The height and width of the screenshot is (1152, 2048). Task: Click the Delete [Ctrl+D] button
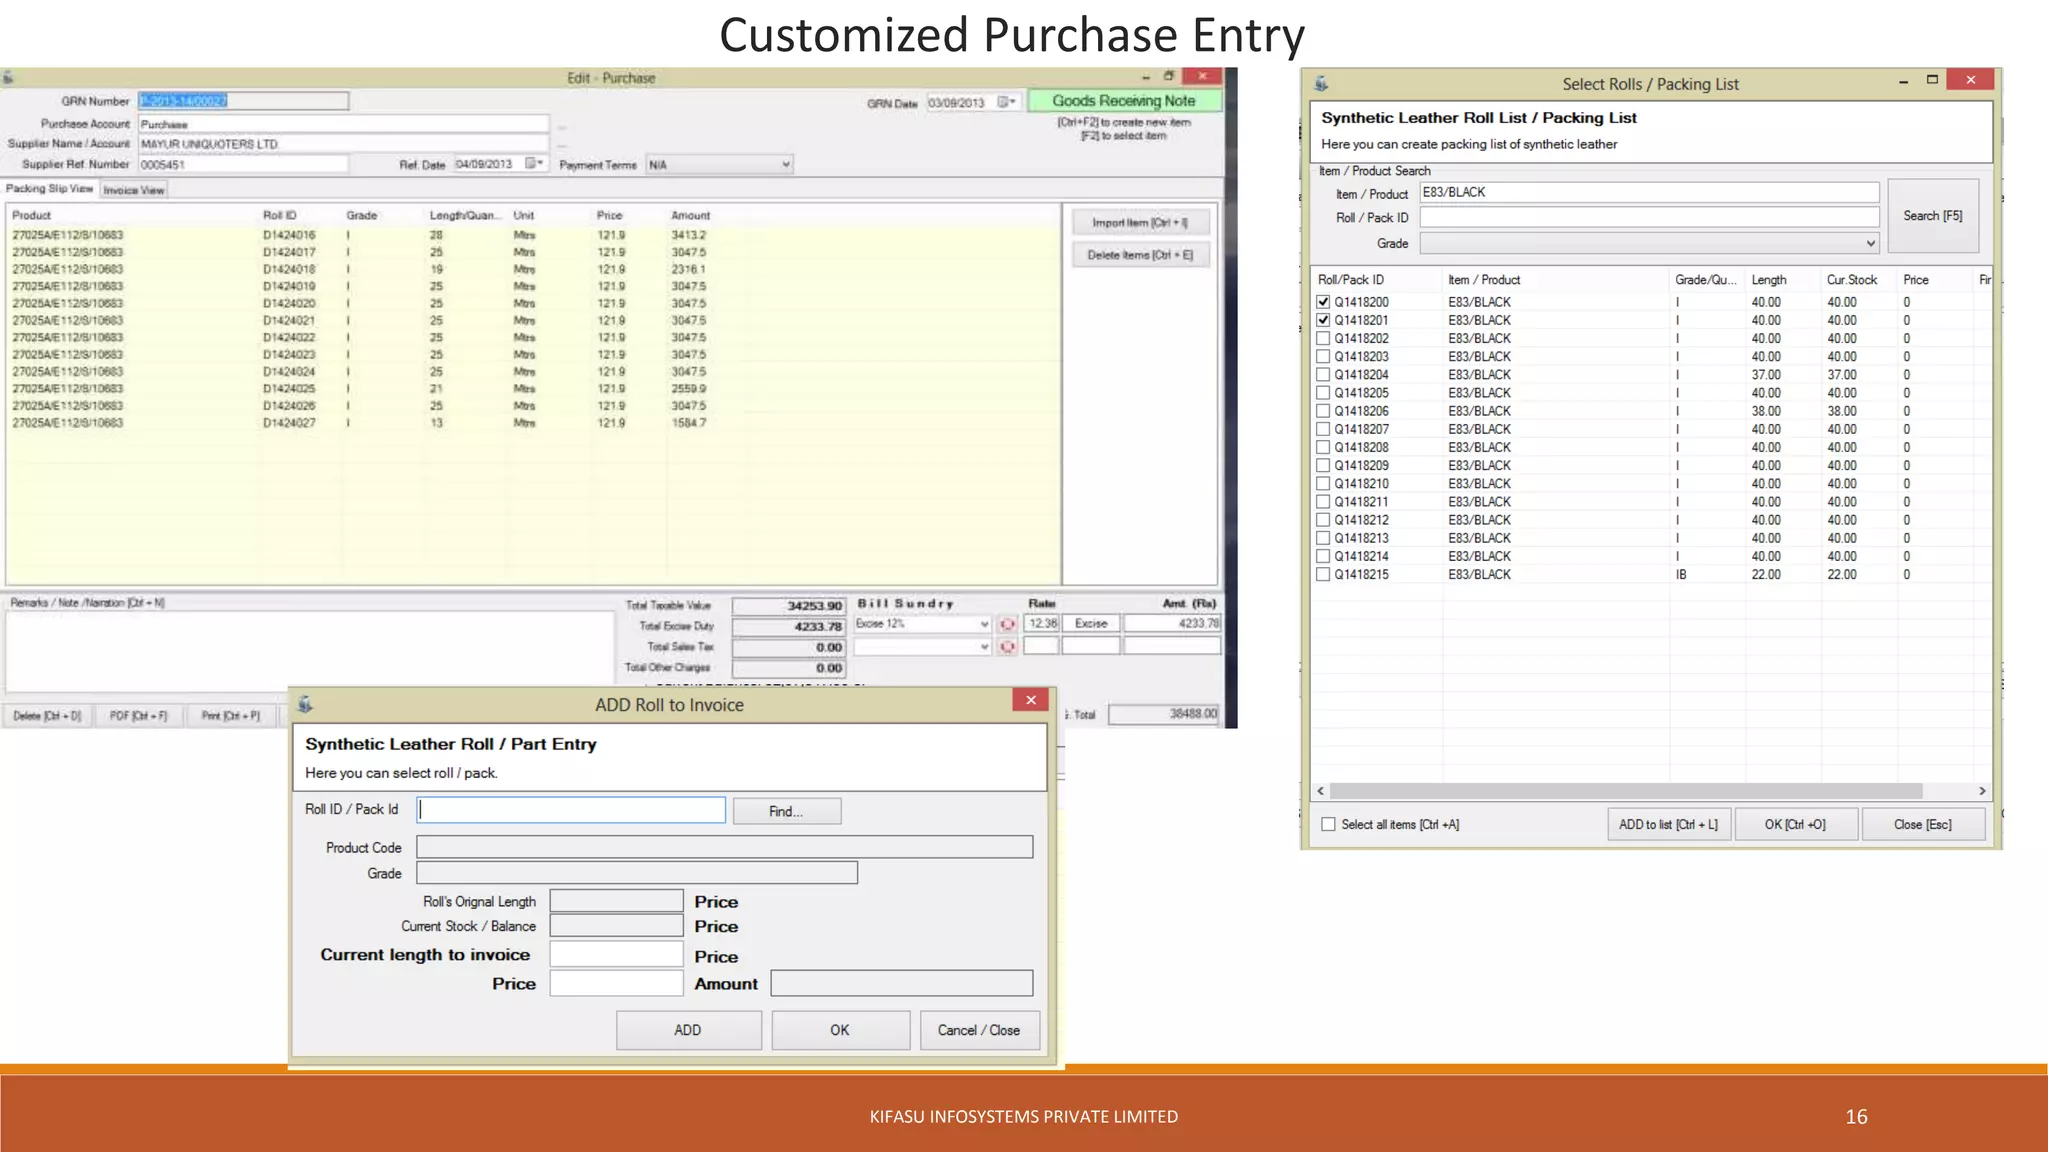47,716
